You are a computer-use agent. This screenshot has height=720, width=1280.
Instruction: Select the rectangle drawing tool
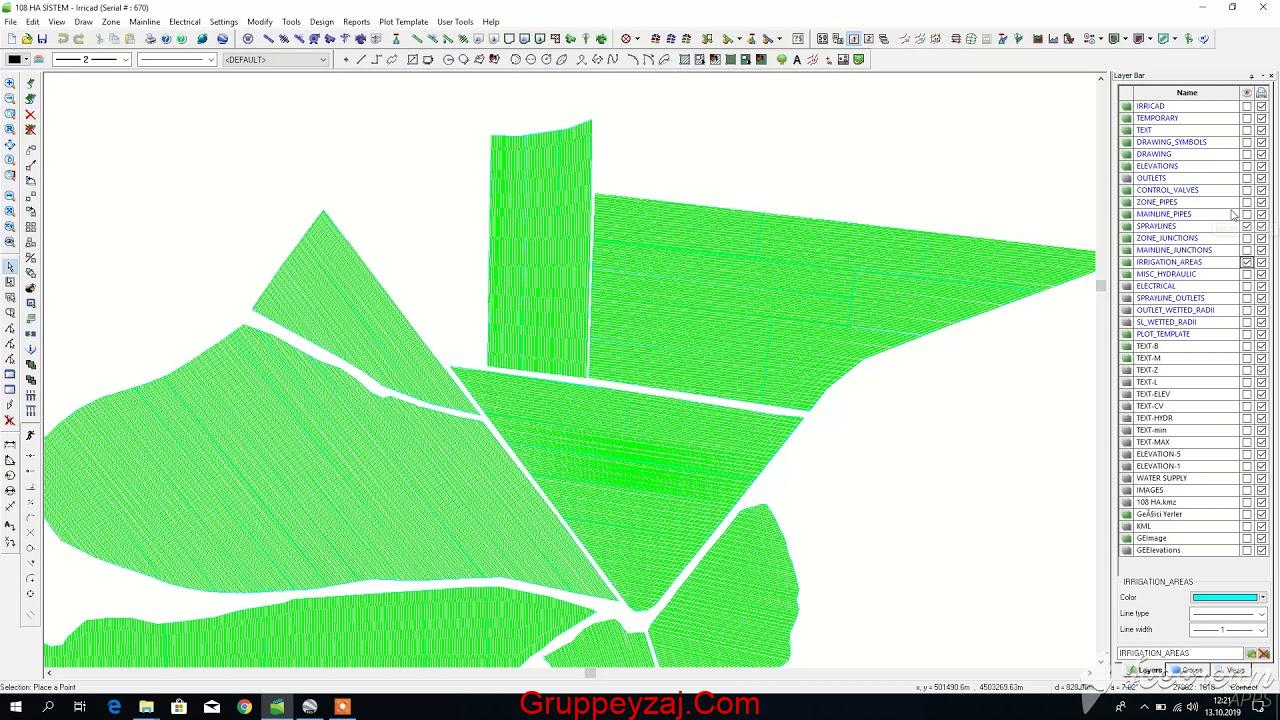pyautogui.click(x=412, y=59)
